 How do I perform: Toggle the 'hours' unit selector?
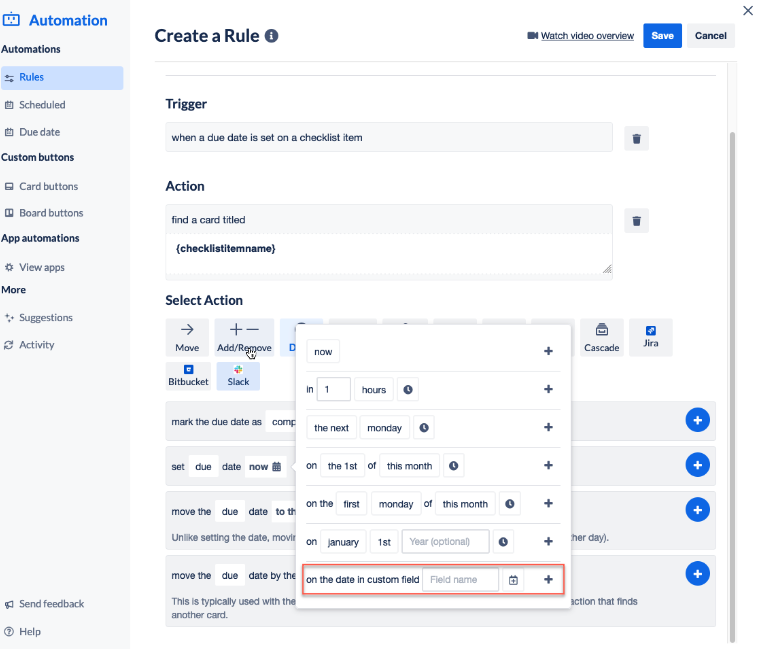[x=374, y=390]
